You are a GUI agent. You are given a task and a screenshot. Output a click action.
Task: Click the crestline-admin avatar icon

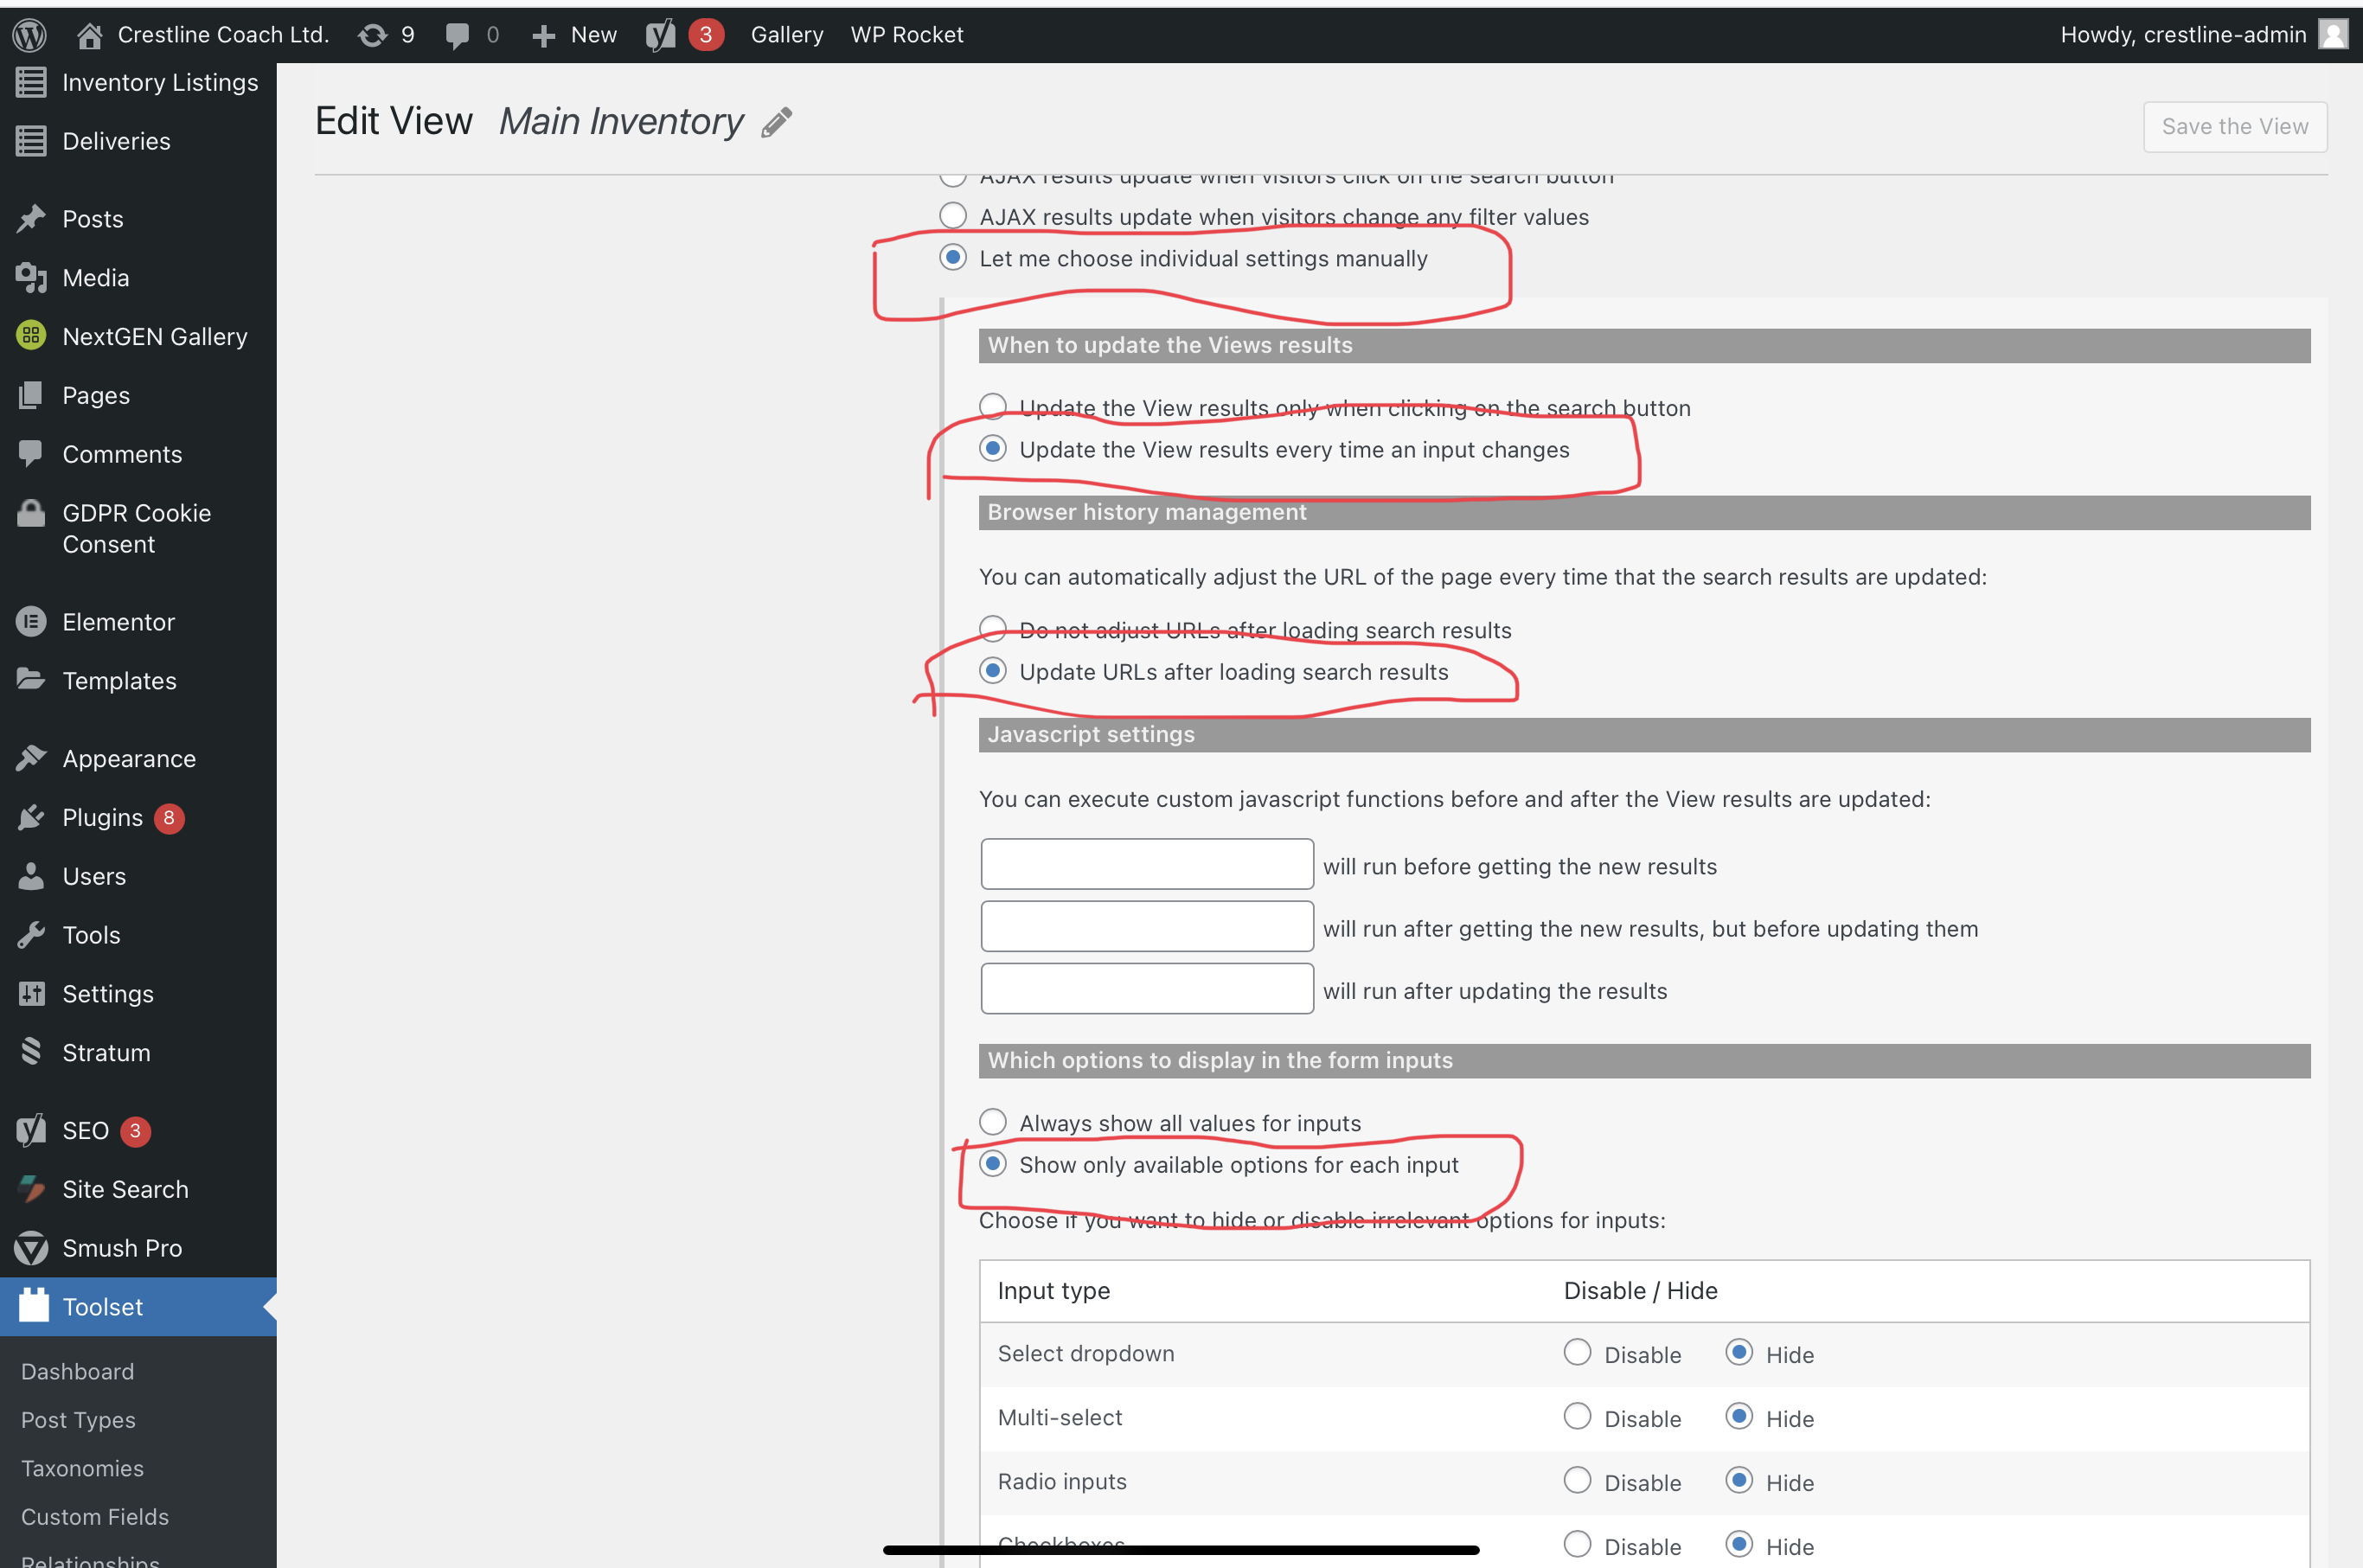2332,35
